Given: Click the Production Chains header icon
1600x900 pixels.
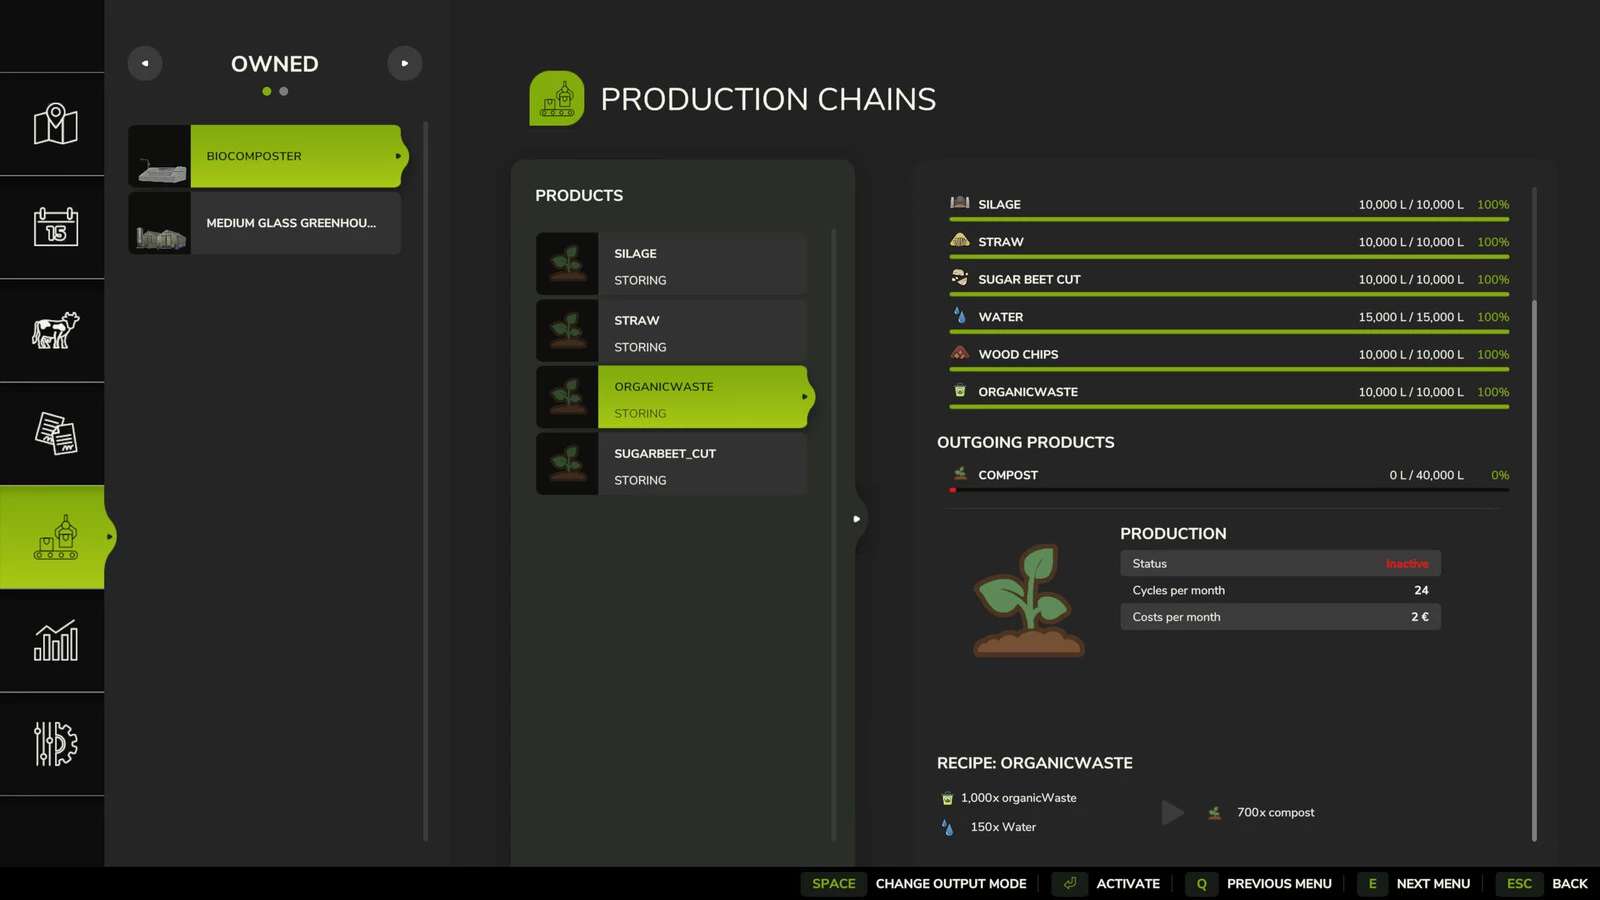Looking at the screenshot, I should coord(556,98).
